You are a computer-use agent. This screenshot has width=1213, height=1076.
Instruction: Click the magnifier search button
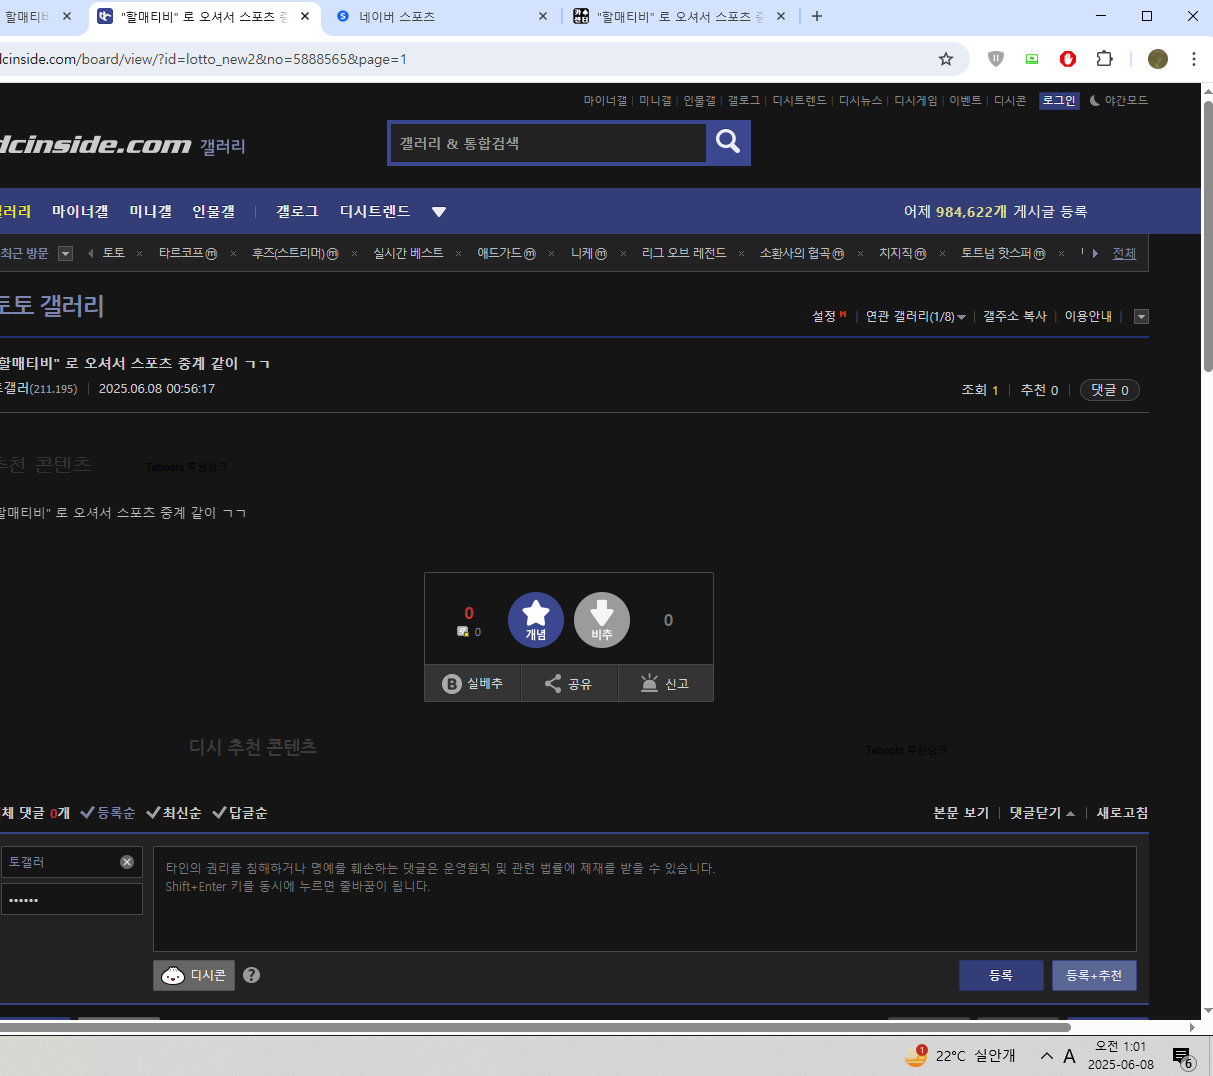(x=728, y=143)
